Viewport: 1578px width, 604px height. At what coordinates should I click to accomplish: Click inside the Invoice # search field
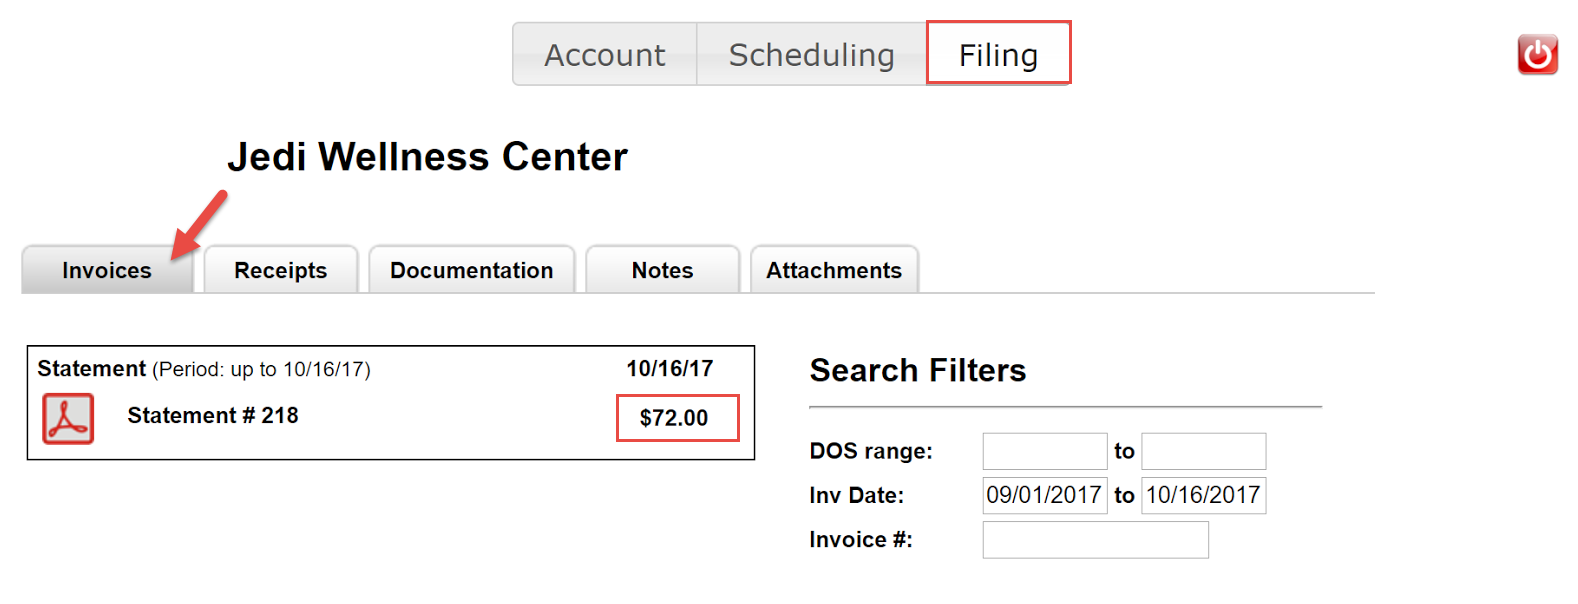pyautogui.click(x=1094, y=539)
